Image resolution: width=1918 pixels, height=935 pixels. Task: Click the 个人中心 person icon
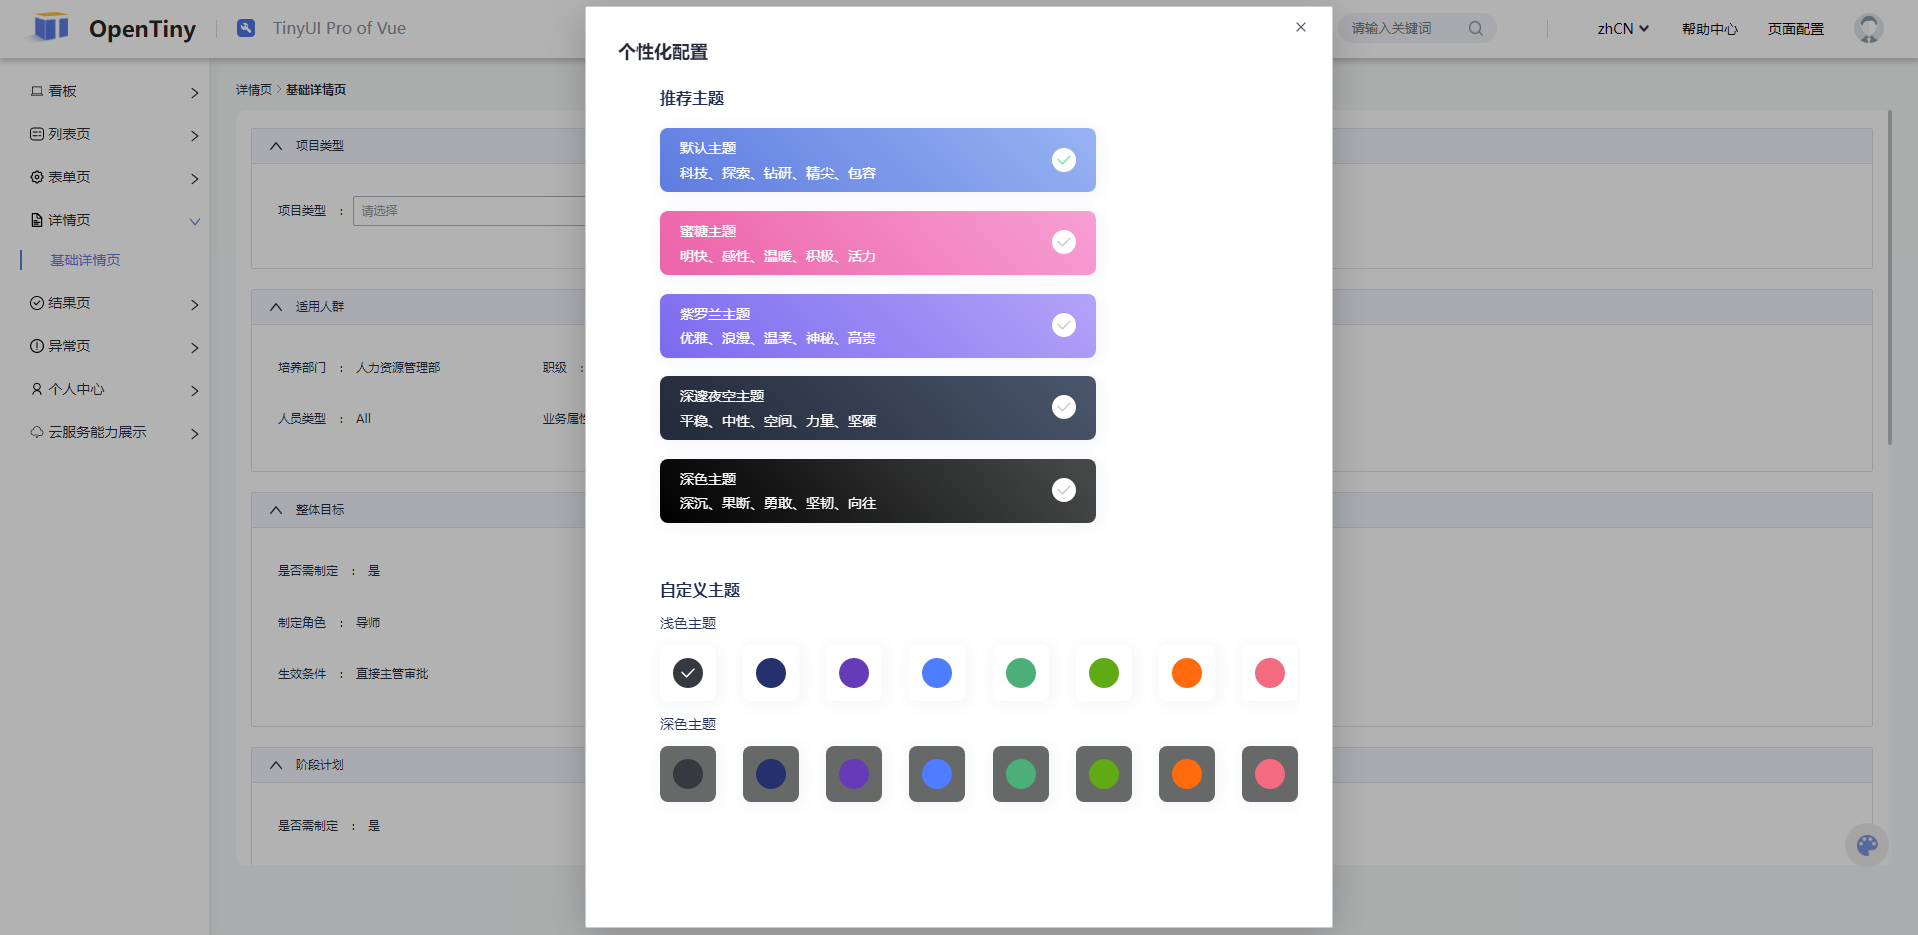(x=37, y=389)
